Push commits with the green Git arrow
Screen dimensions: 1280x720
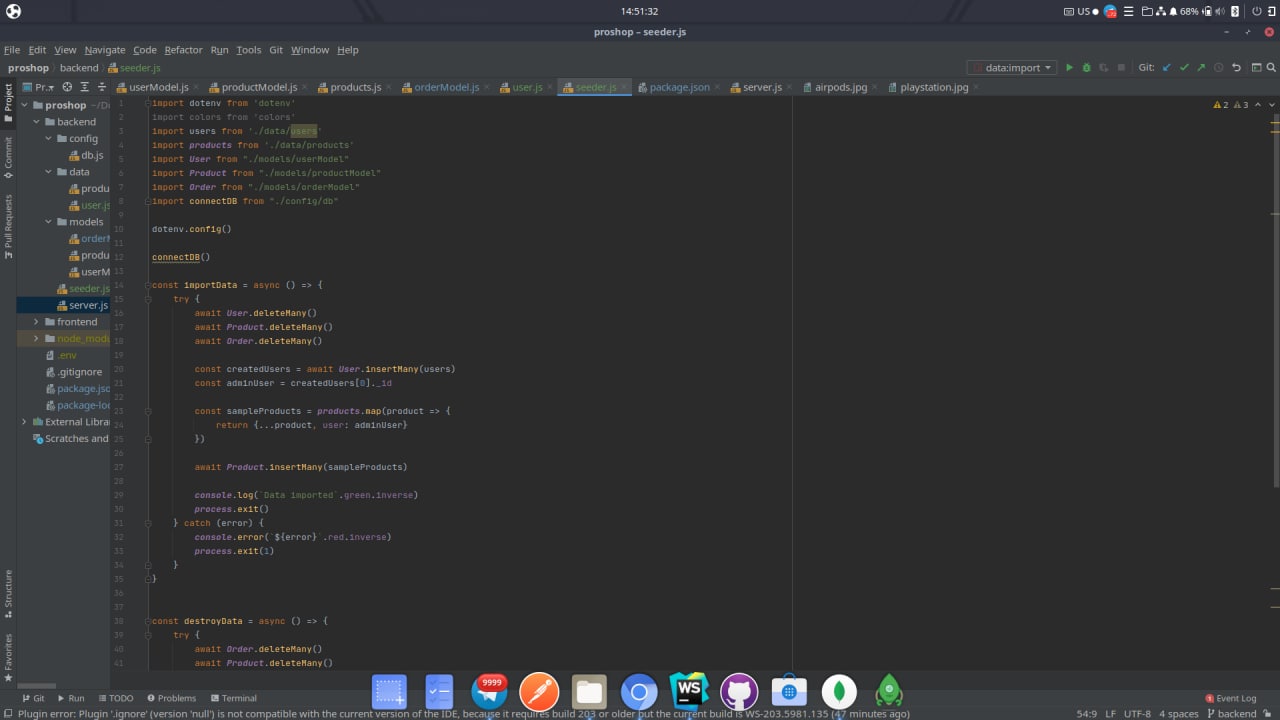(1201, 68)
